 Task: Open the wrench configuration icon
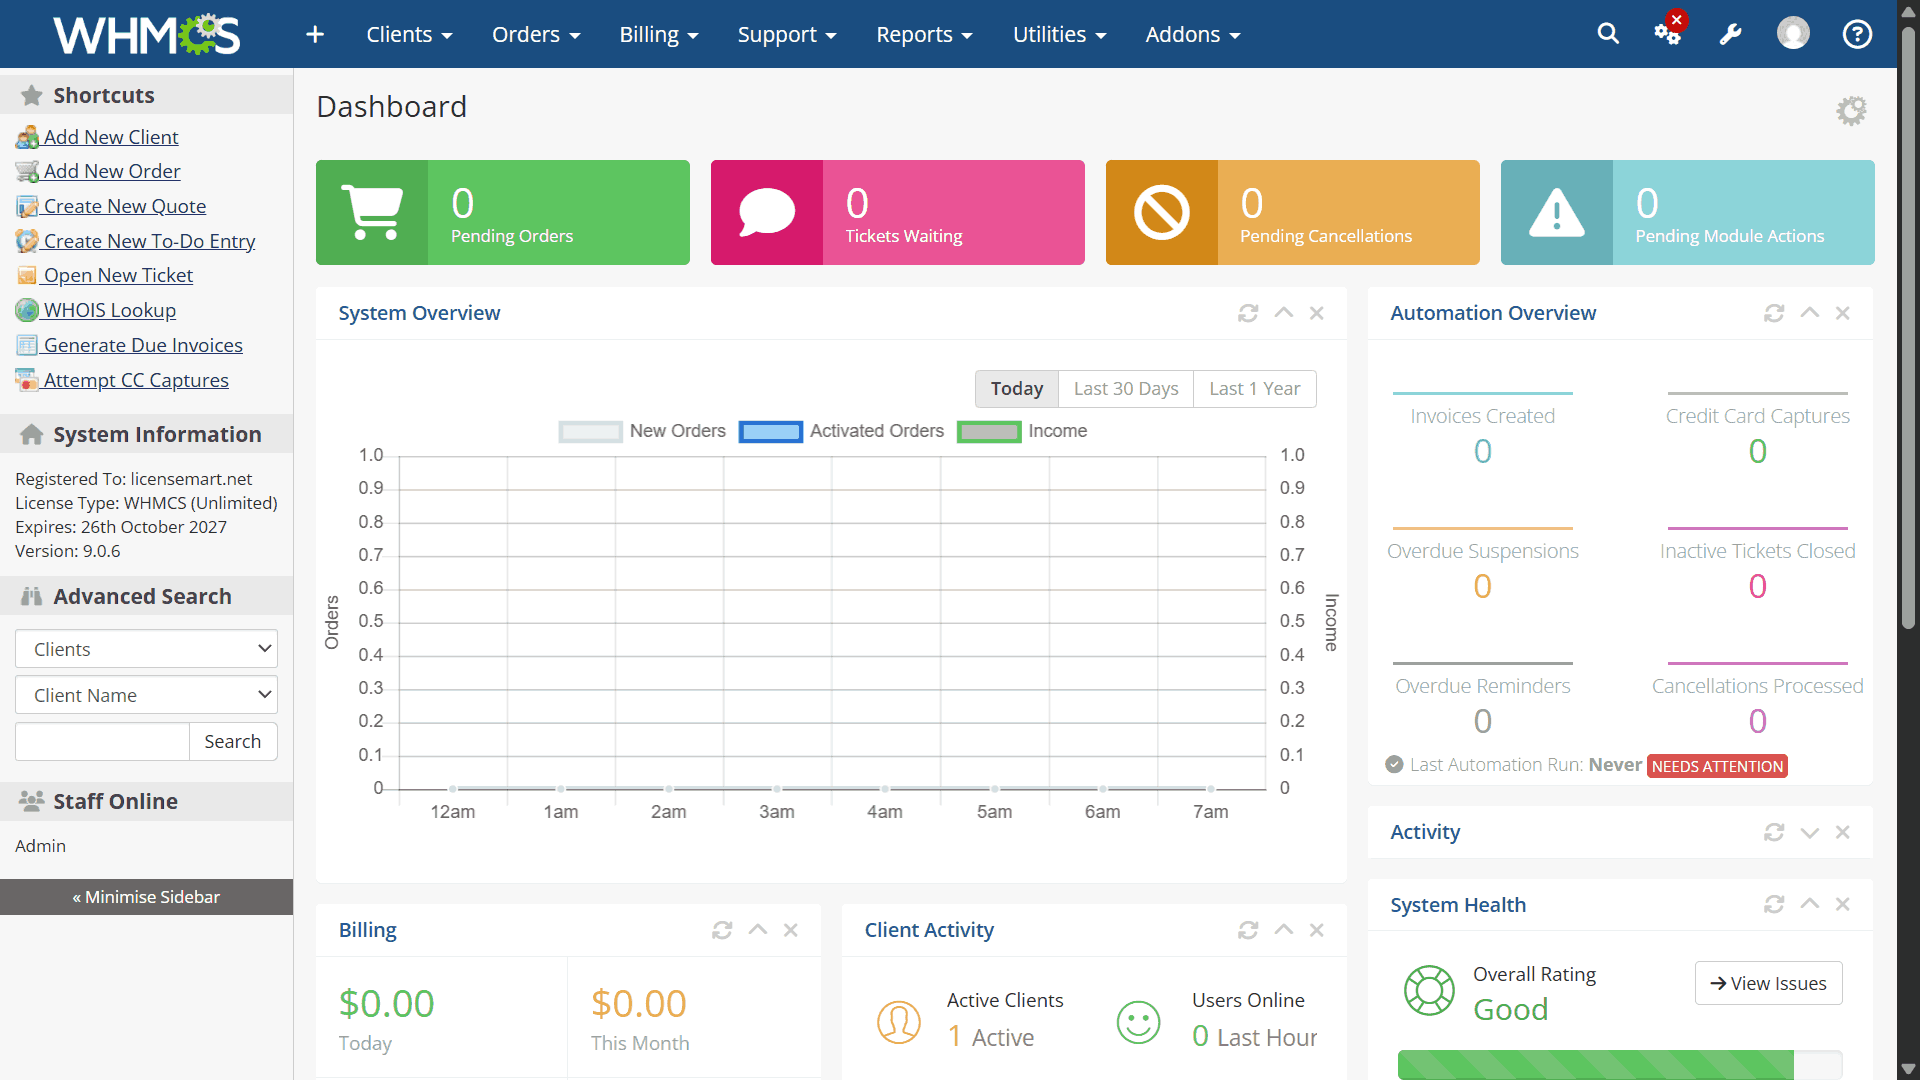point(1730,34)
